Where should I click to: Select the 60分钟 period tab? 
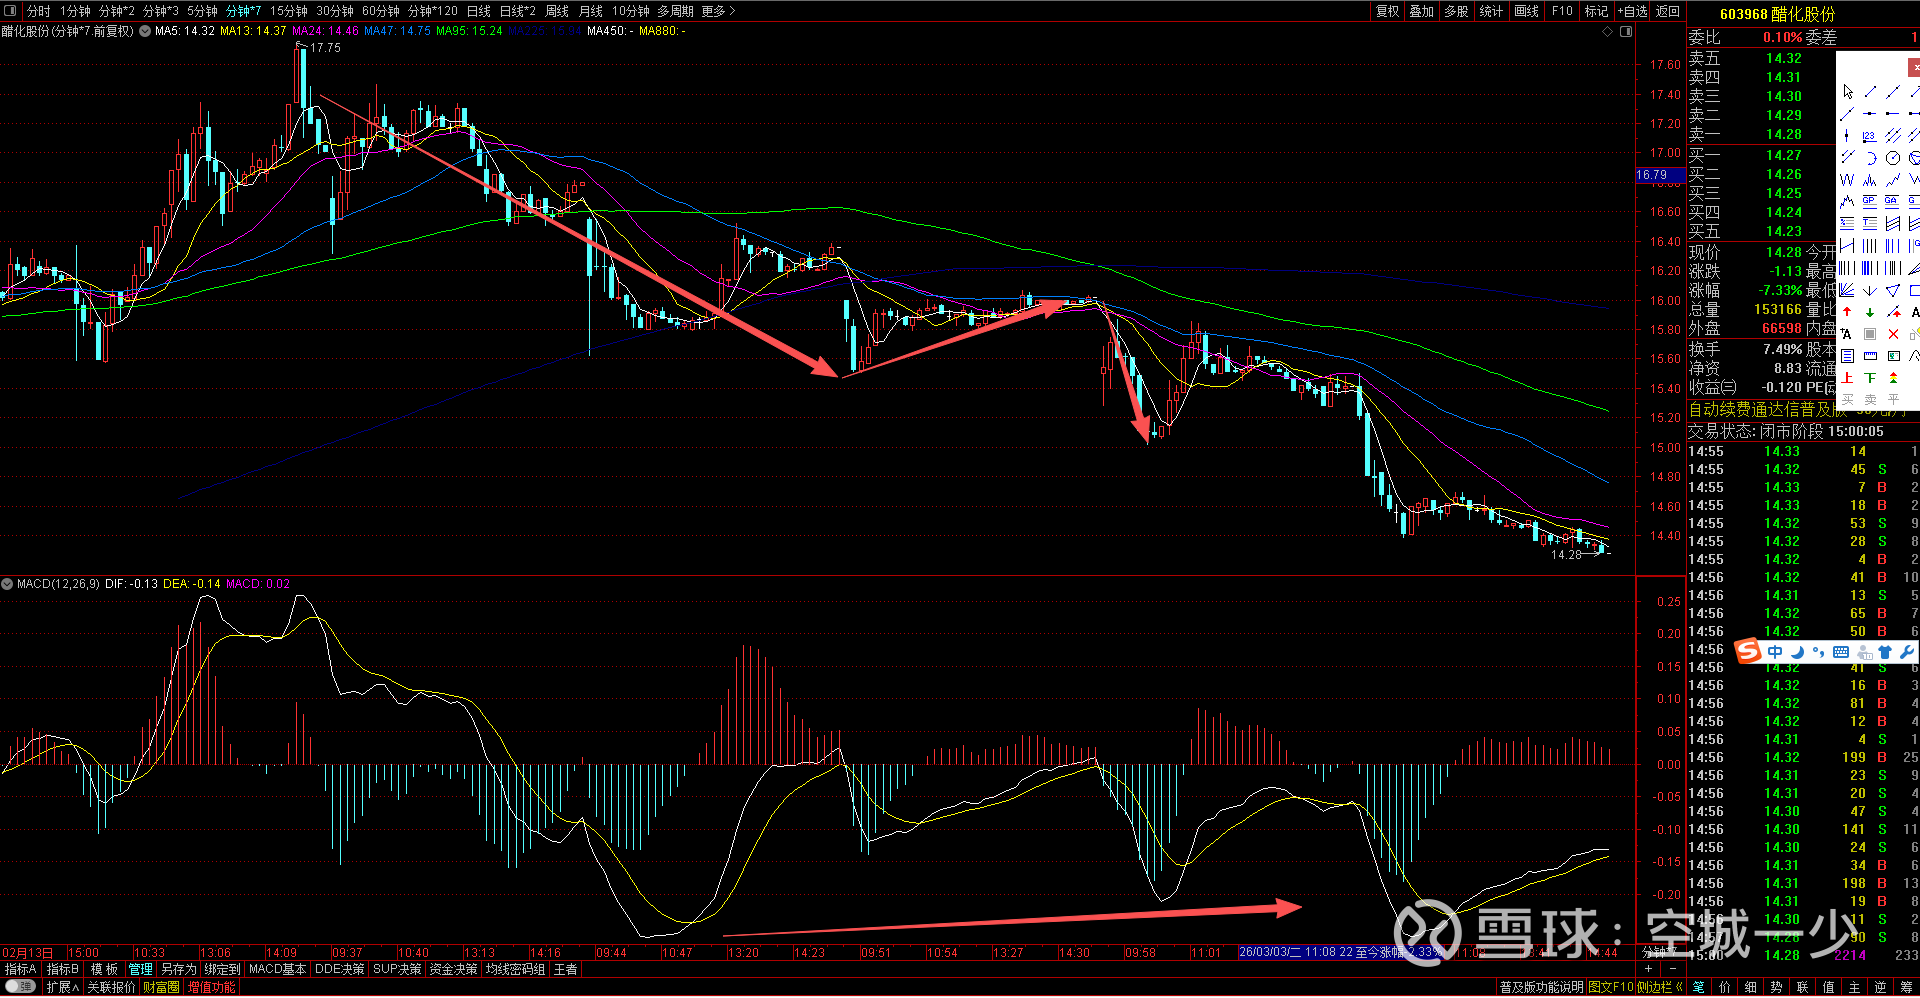(x=381, y=11)
